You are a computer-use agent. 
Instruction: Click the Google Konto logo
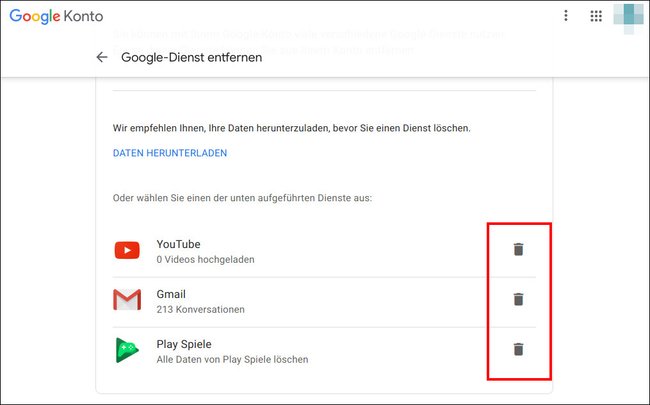56,16
